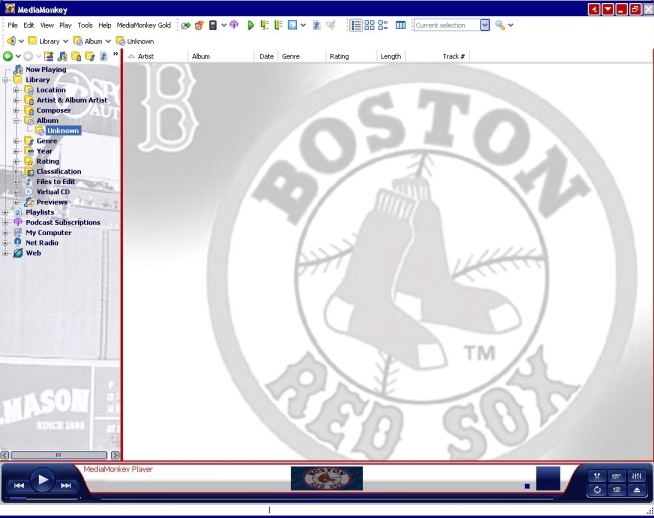Toggle repeat button in player panel
Viewport: 654px width, 518px height.
pos(597,490)
